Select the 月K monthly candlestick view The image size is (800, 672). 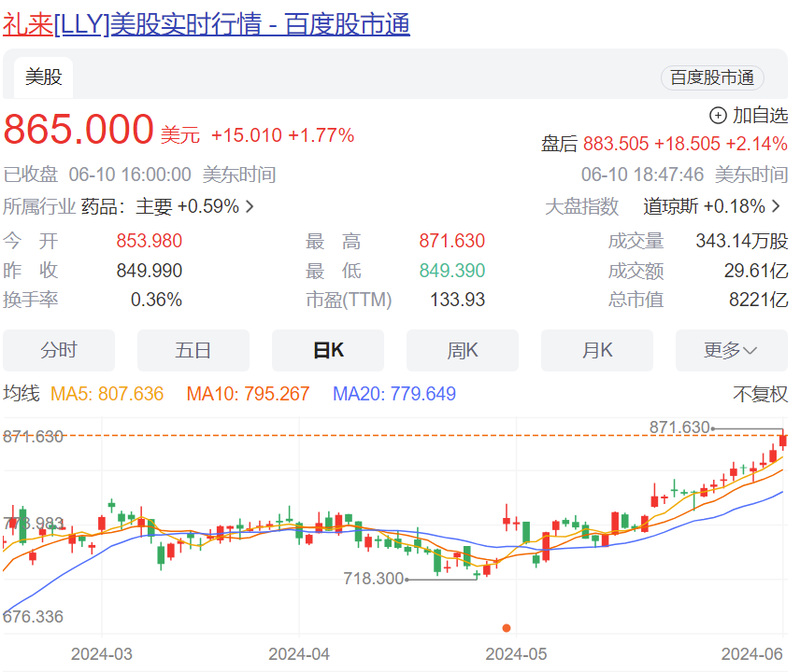tap(596, 350)
